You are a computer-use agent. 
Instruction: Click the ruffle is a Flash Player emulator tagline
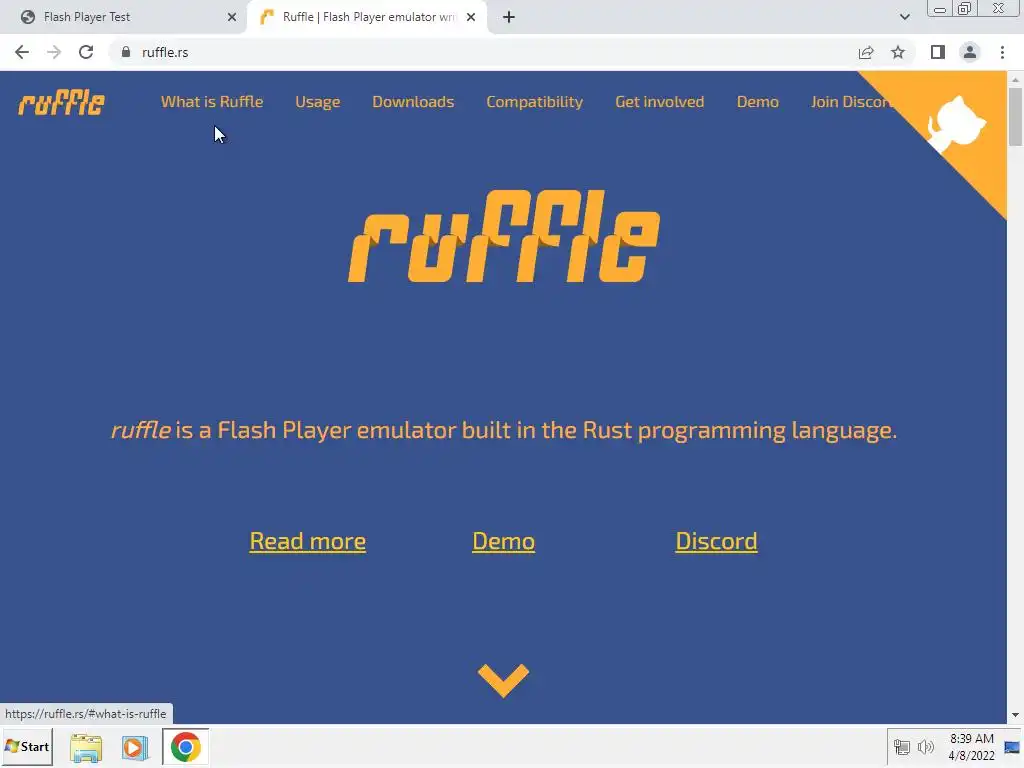(x=504, y=430)
